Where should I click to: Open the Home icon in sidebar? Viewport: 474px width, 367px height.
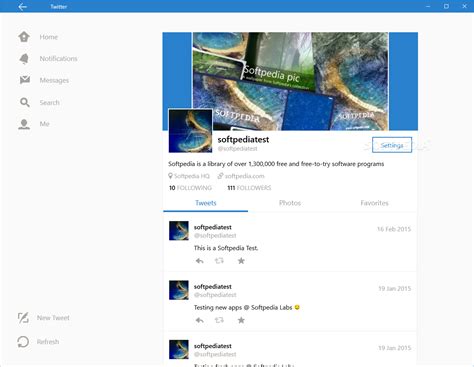(24, 37)
